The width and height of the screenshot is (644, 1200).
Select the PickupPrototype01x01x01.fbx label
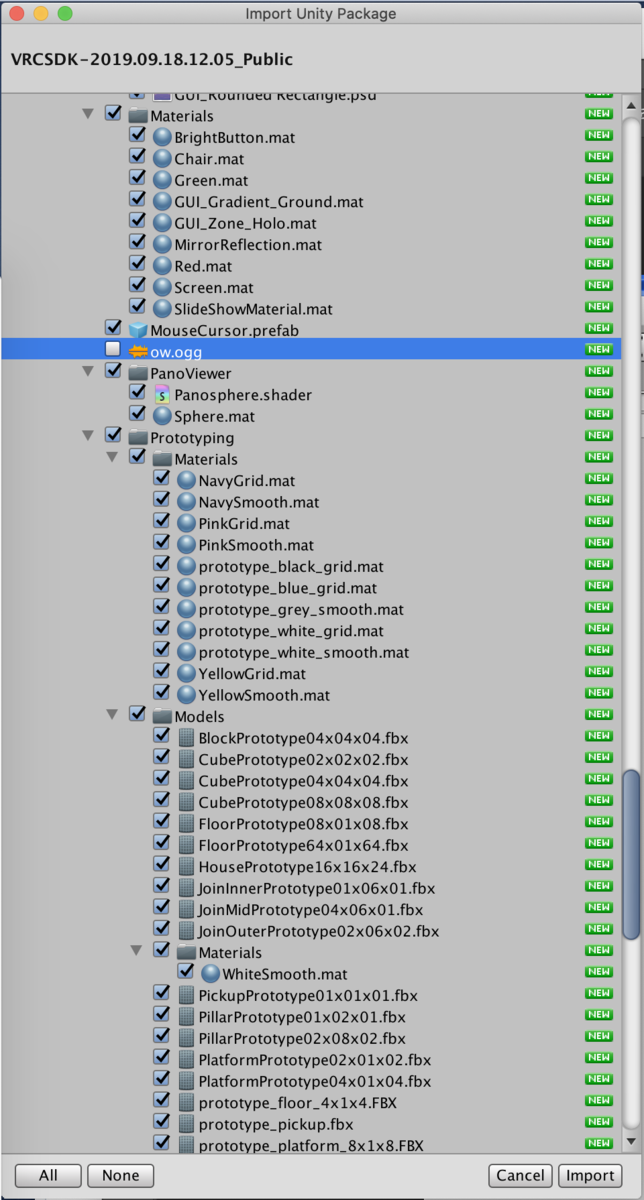tap(308, 995)
